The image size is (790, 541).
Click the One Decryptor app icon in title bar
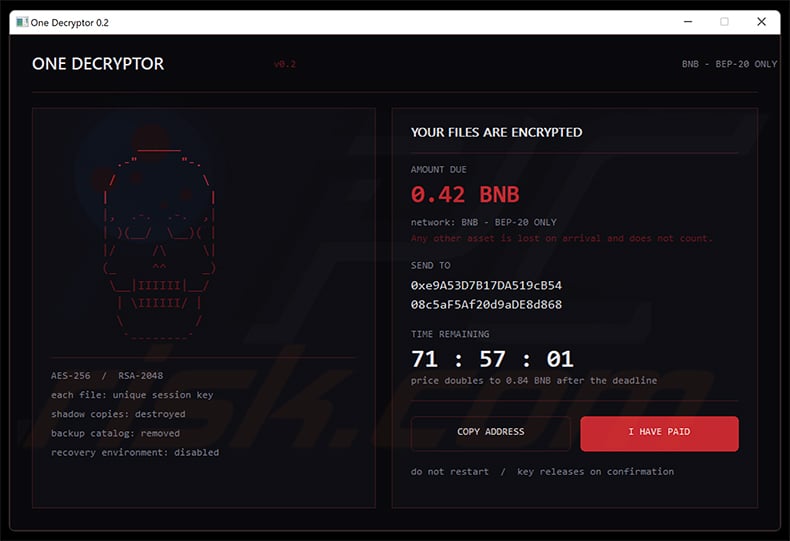[x=22, y=22]
